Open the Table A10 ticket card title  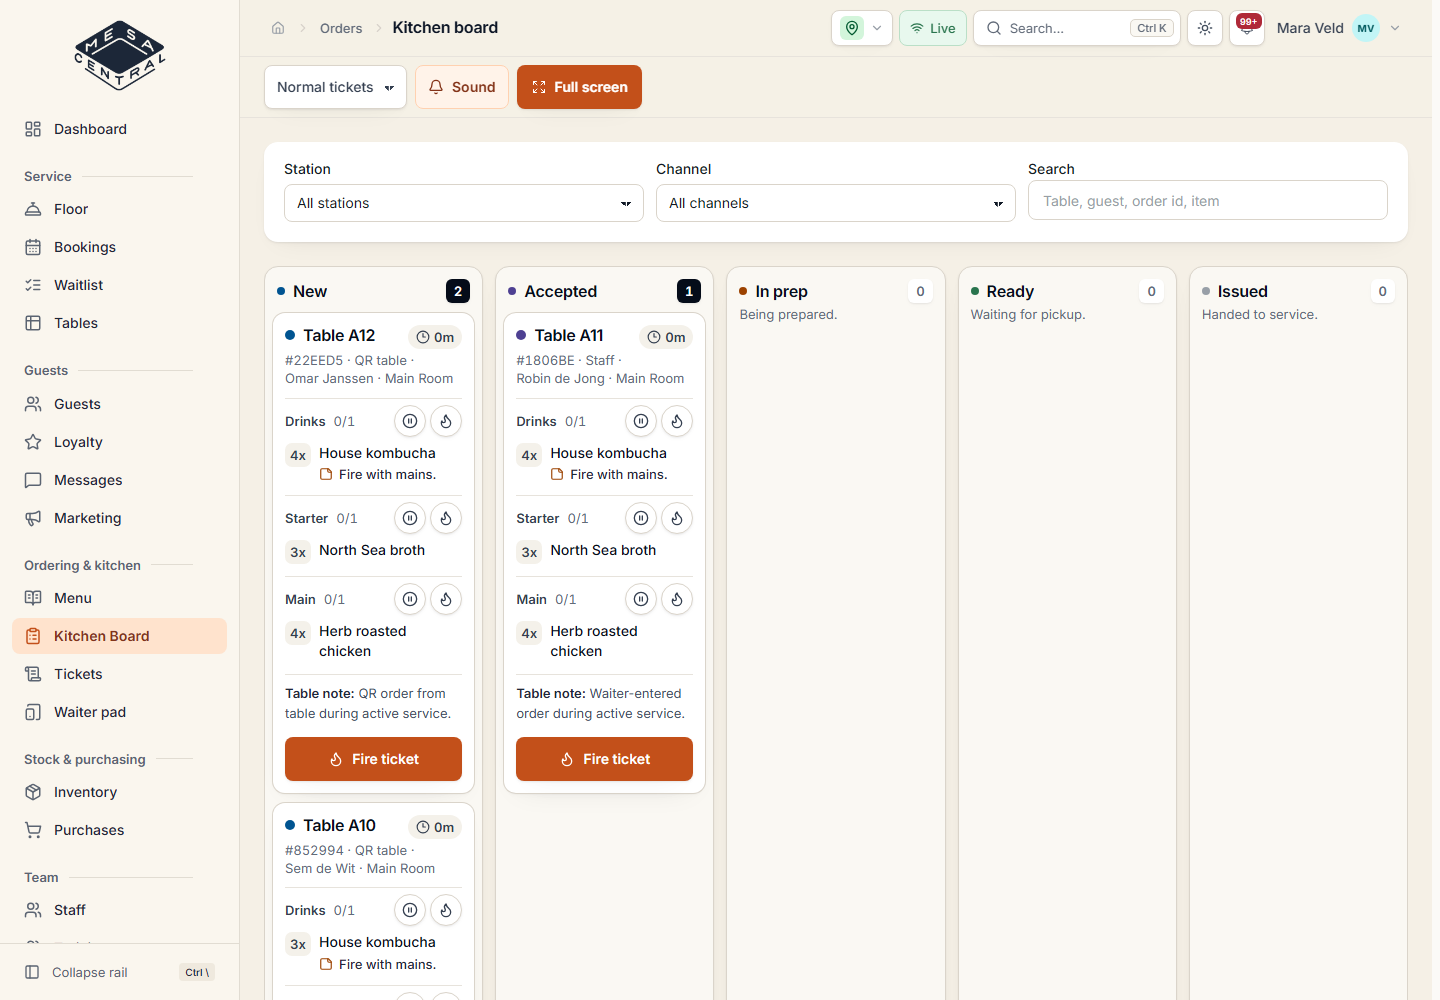[x=340, y=825]
